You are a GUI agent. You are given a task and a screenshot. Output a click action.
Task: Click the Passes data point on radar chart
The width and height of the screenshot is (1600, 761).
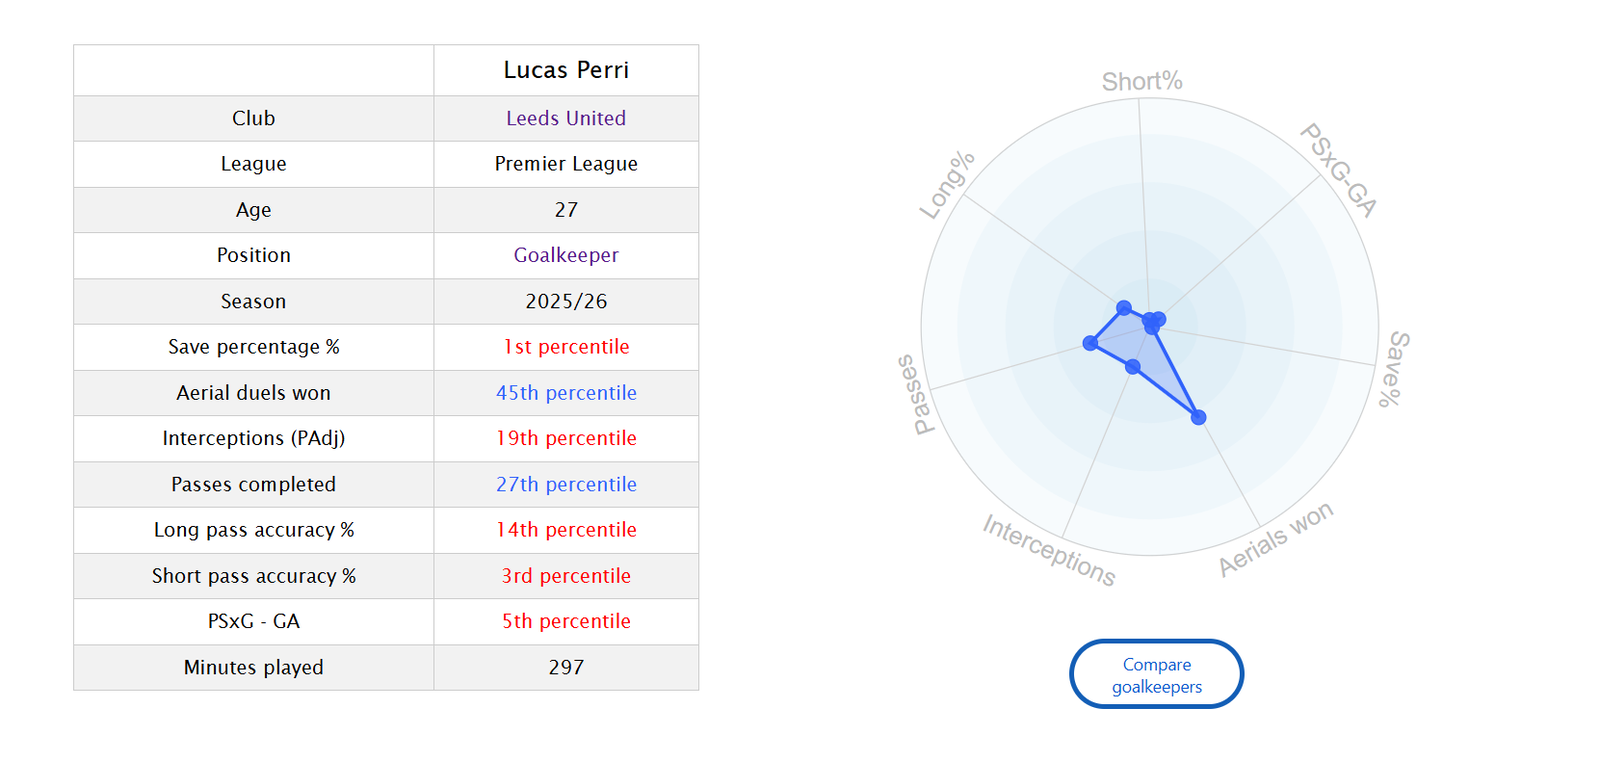1090,343
